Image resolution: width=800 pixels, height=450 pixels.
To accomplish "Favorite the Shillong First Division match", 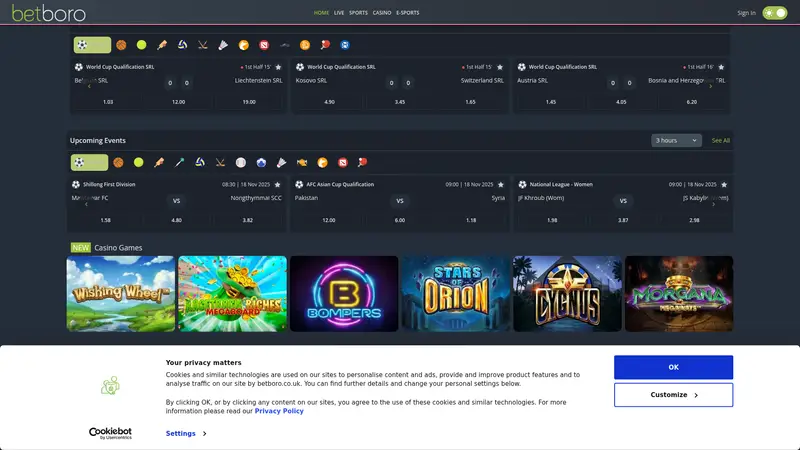I will [278, 185].
